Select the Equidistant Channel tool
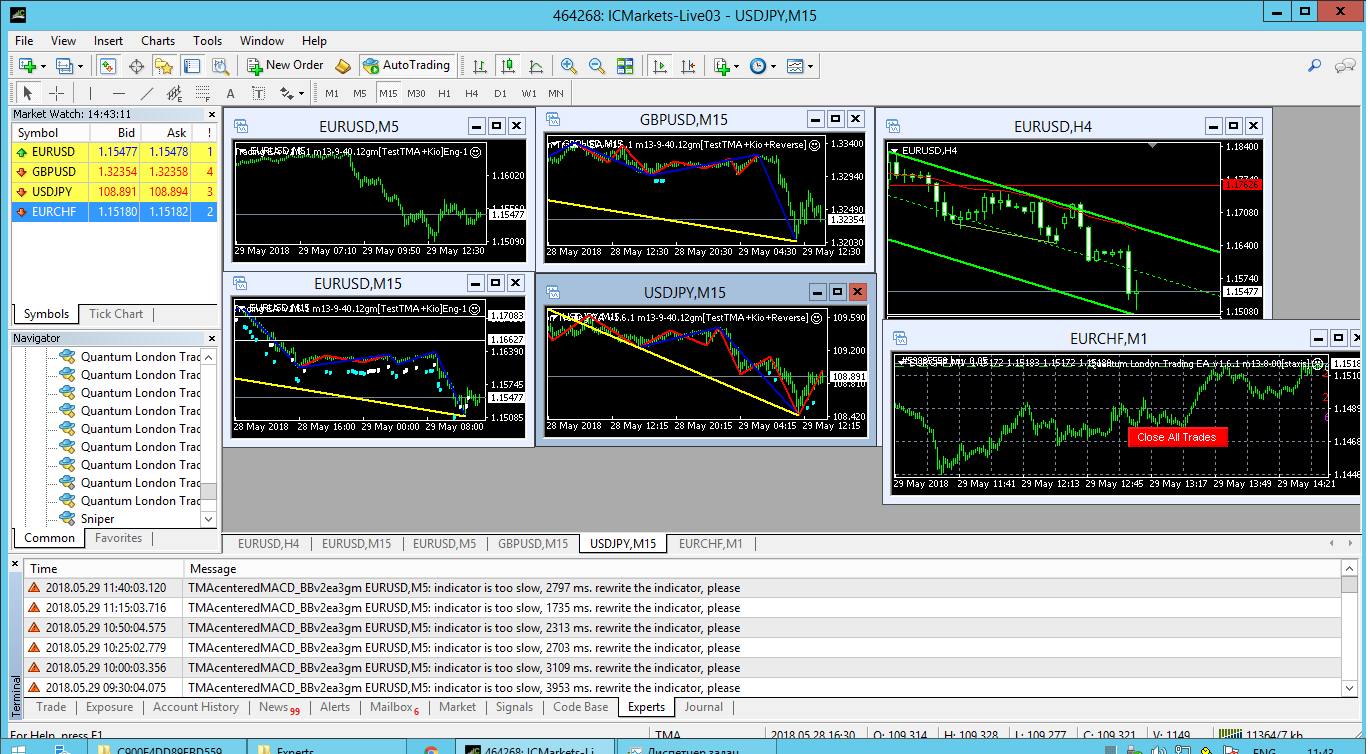The height and width of the screenshot is (754, 1370). coord(175,93)
